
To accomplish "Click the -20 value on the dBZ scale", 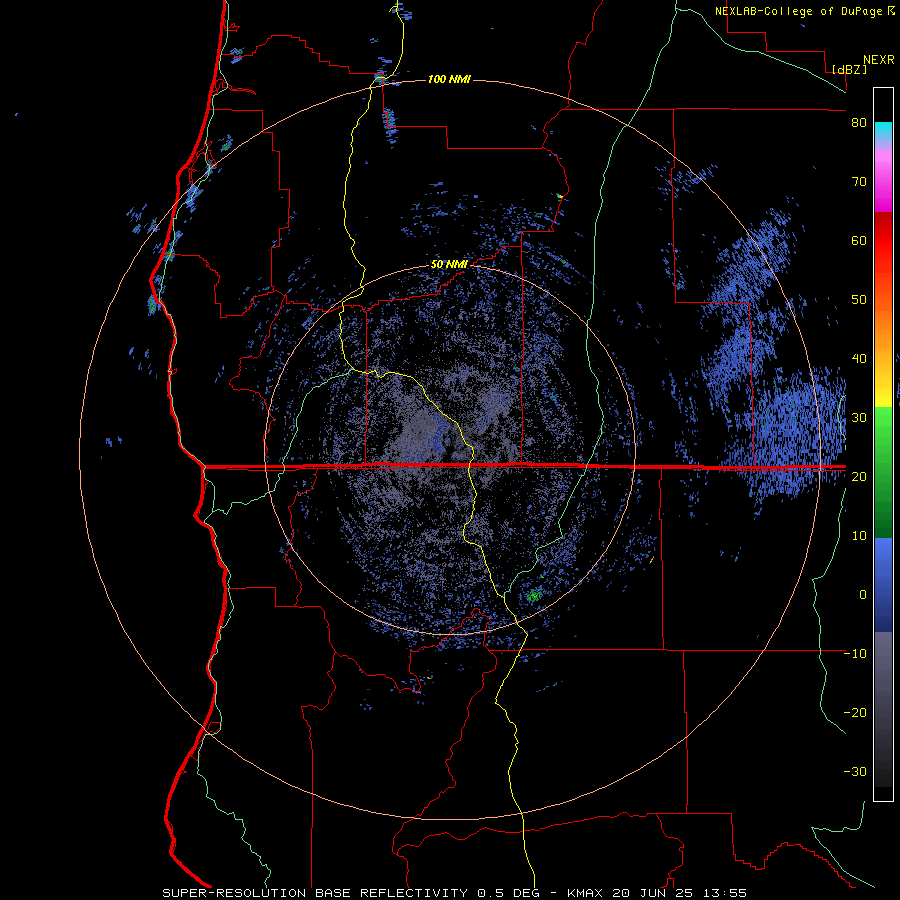I will pyautogui.click(x=855, y=713).
